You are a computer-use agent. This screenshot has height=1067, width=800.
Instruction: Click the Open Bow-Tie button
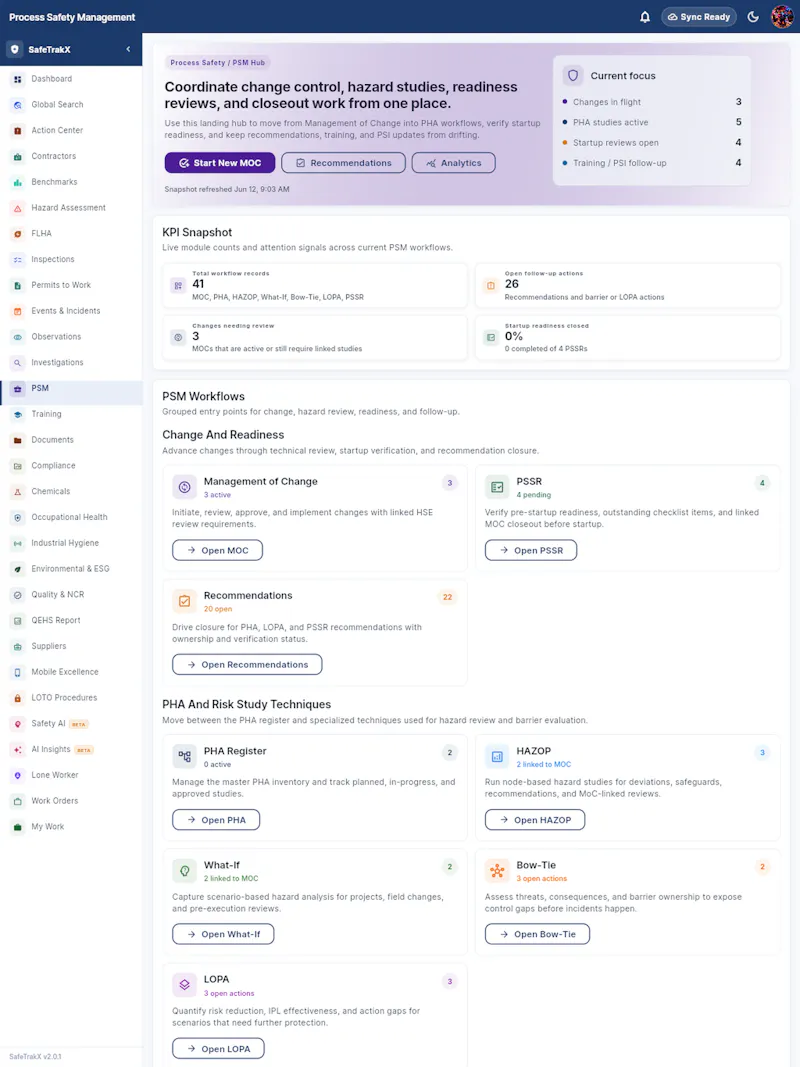(x=537, y=934)
